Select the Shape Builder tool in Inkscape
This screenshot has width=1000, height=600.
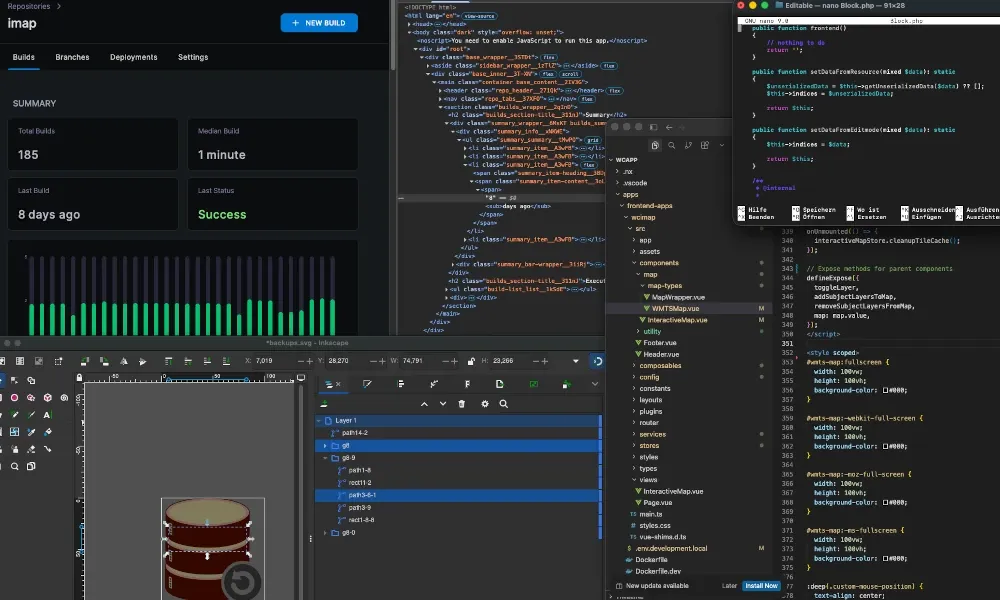(31, 381)
